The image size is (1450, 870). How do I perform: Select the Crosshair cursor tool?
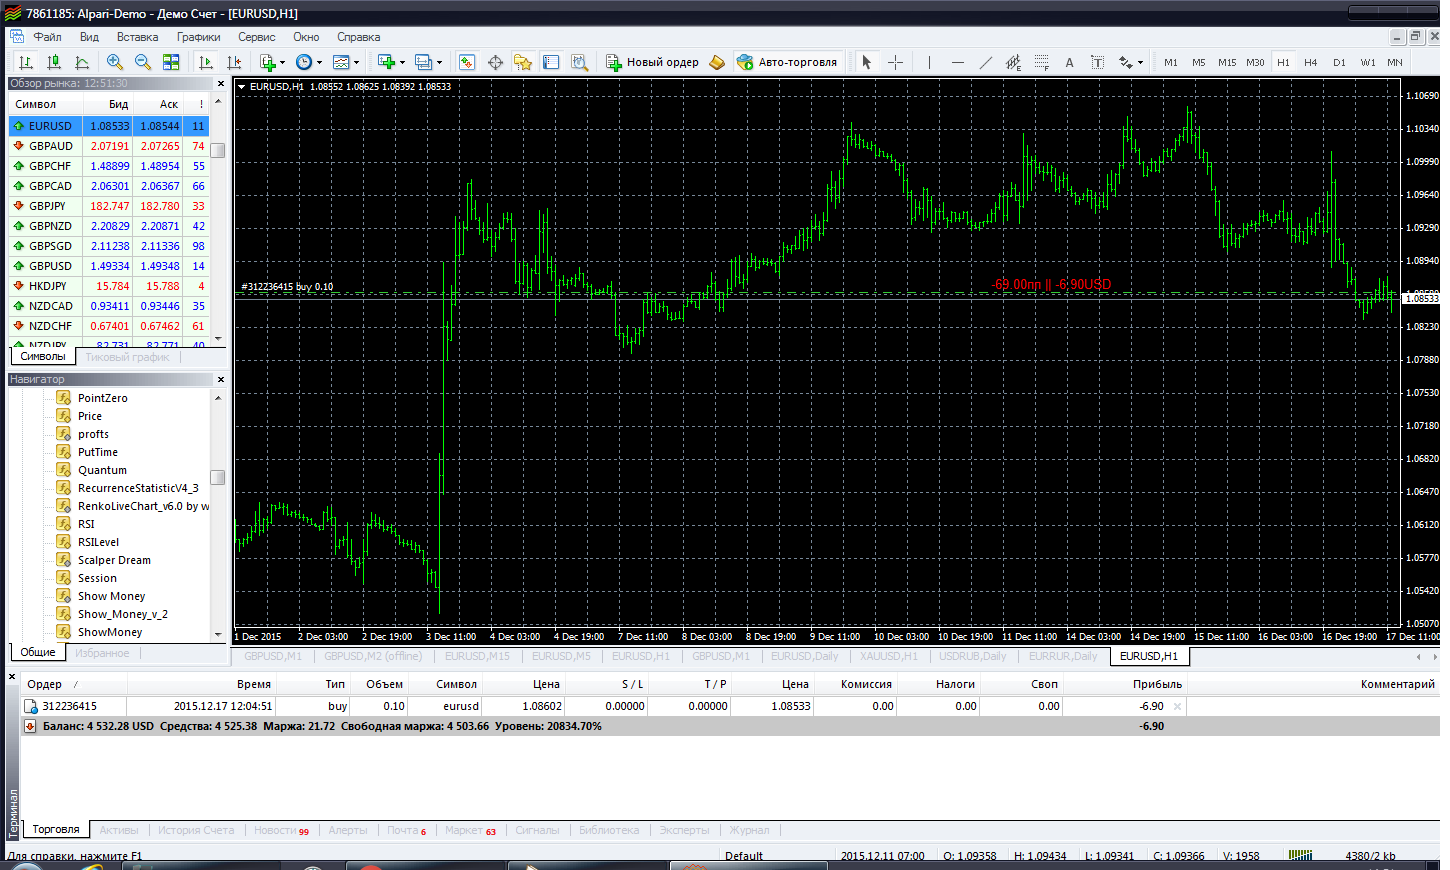895,62
